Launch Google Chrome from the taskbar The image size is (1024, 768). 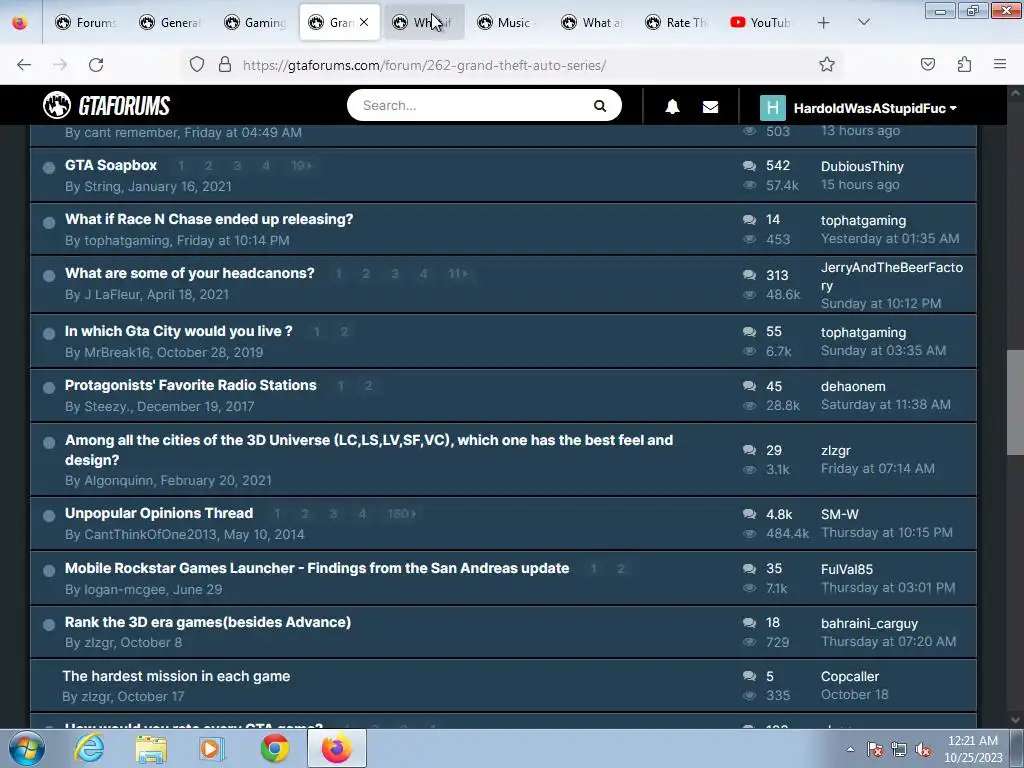pyautogui.click(x=275, y=748)
